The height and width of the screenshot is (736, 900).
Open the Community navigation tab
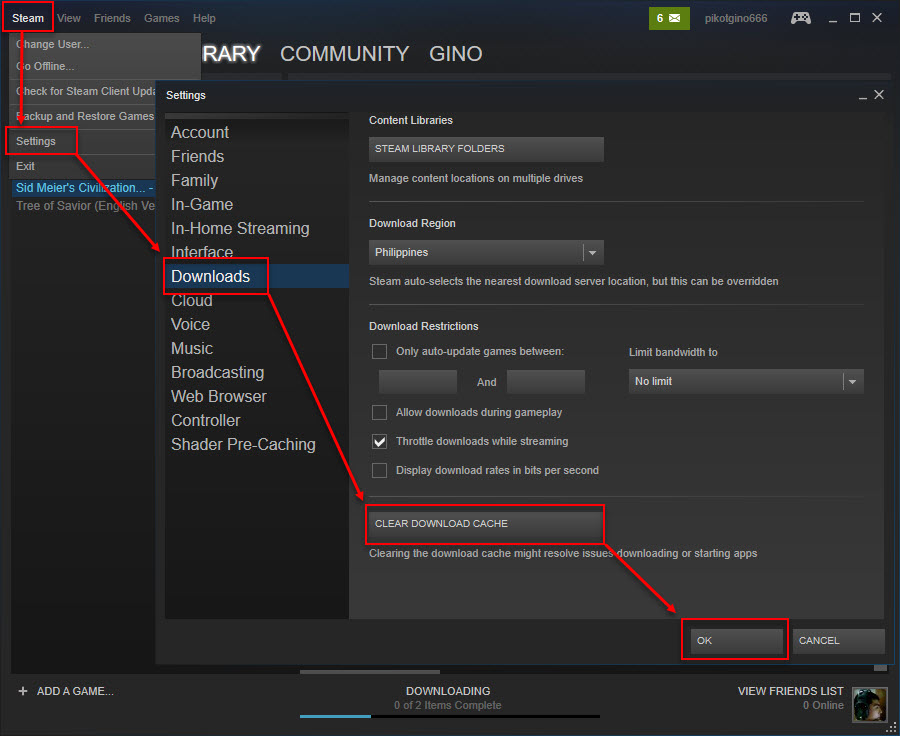(344, 54)
